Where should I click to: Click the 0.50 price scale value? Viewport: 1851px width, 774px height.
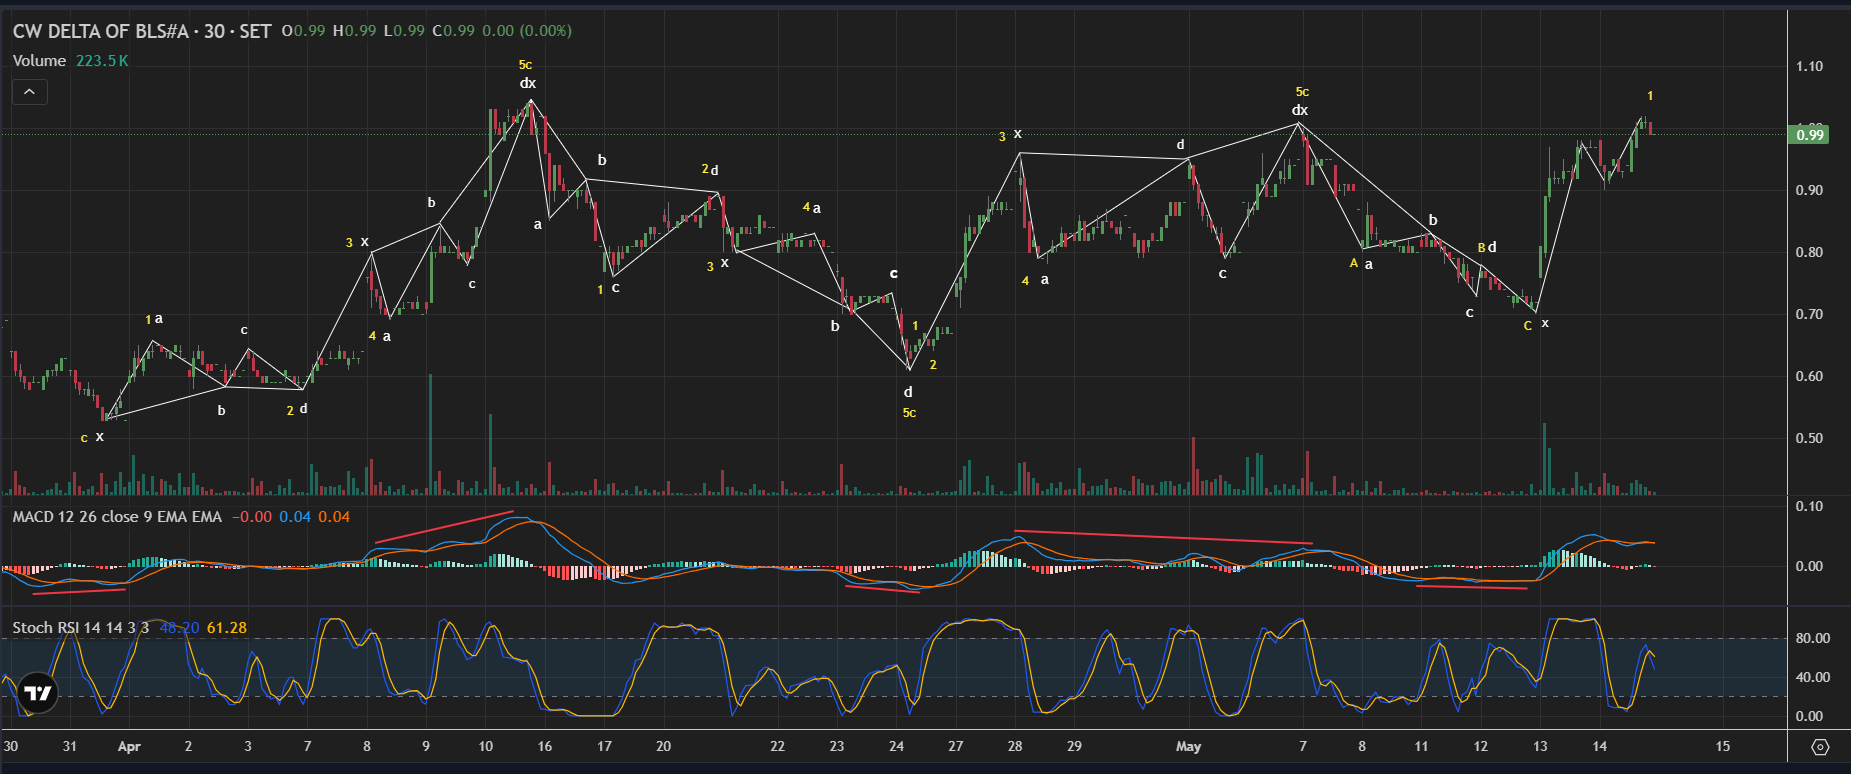pyautogui.click(x=1809, y=438)
